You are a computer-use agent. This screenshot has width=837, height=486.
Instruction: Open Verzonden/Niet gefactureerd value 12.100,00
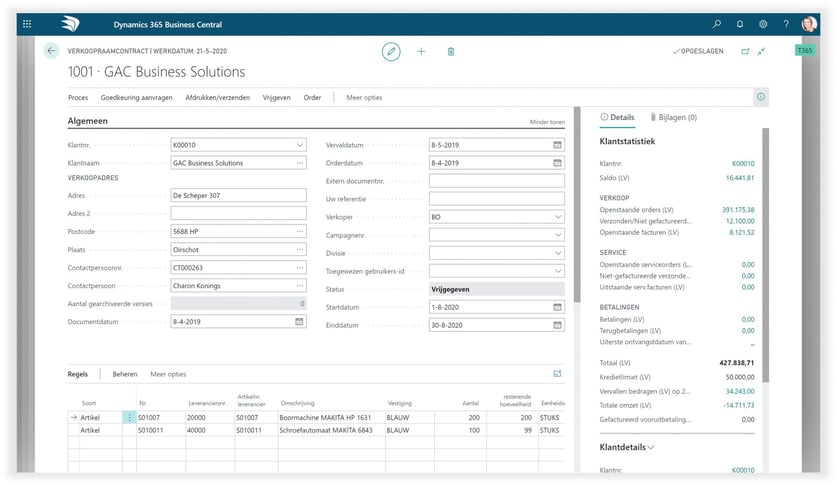click(740, 221)
